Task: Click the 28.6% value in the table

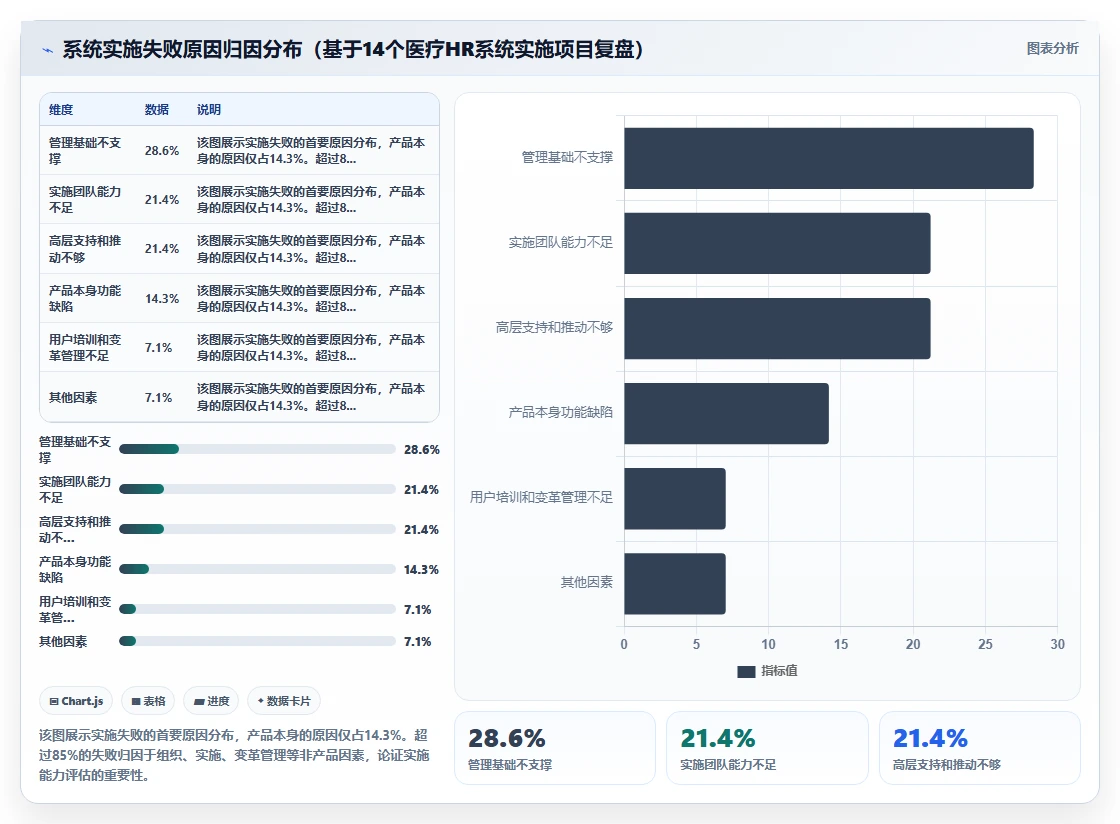Action: click(x=161, y=151)
